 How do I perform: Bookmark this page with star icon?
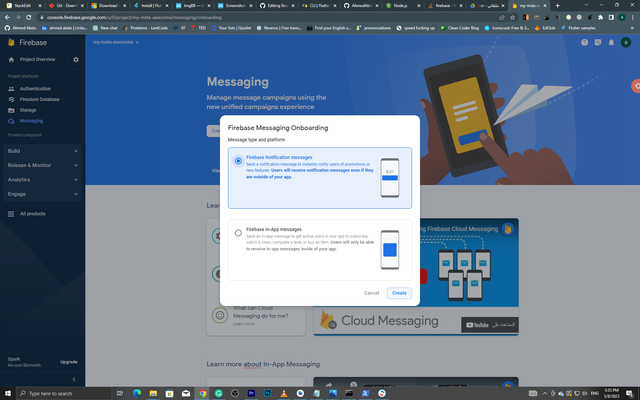[513, 18]
